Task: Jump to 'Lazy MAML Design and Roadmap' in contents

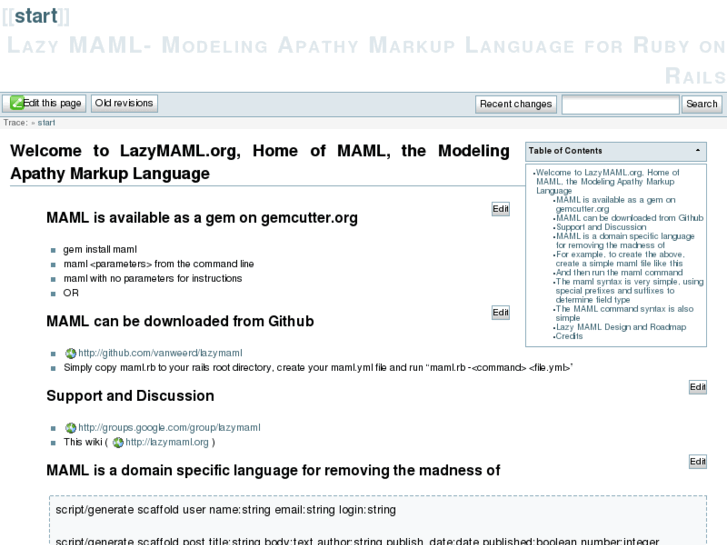Action: click(x=621, y=327)
